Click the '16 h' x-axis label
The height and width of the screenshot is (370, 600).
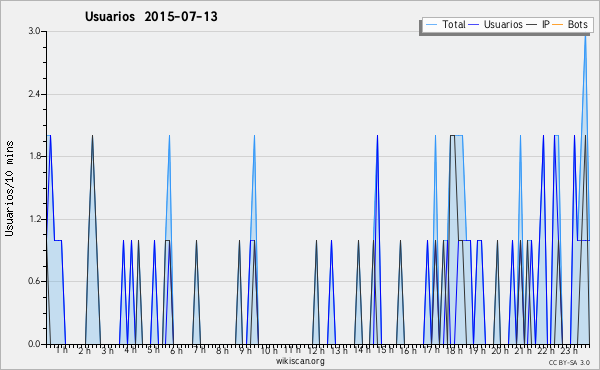coord(408,350)
